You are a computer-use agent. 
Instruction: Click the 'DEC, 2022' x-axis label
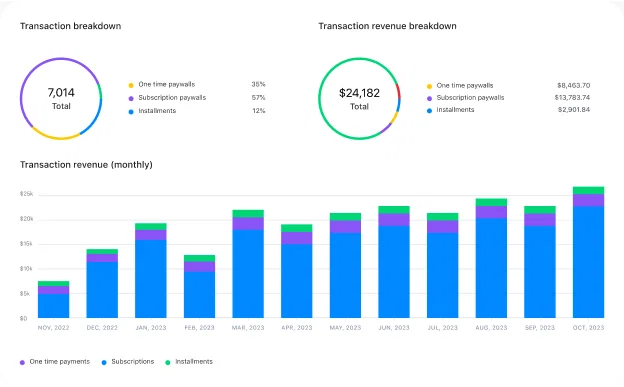pyautogui.click(x=102, y=328)
